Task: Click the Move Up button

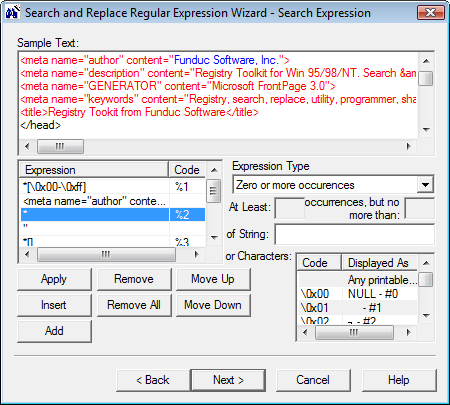Action: click(213, 279)
